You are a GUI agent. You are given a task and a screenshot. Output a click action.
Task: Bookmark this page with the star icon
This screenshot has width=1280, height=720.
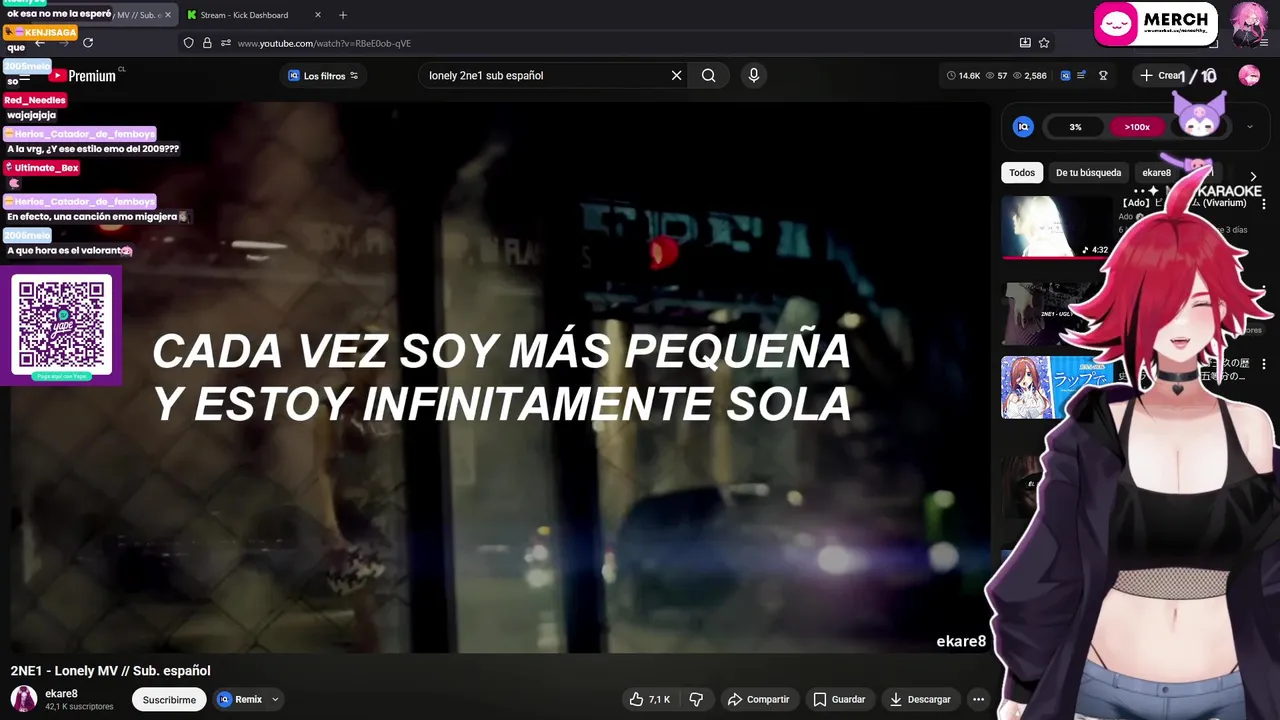point(1044,43)
